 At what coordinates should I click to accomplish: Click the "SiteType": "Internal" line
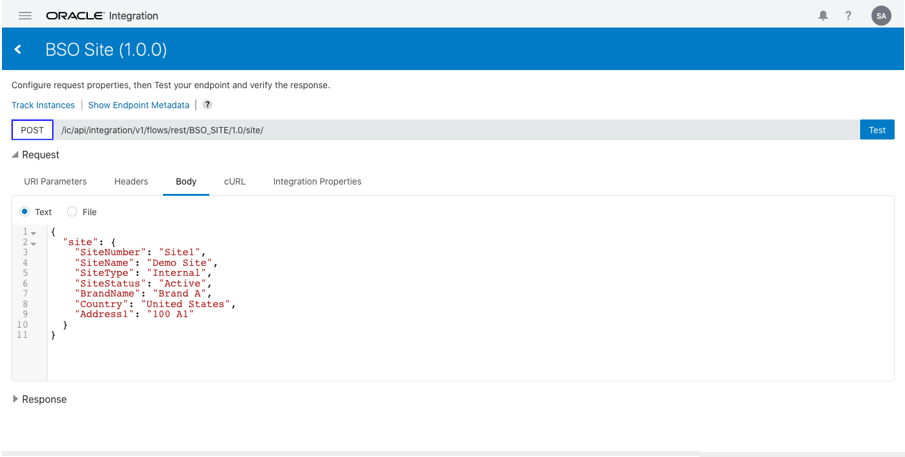point(144,273)
